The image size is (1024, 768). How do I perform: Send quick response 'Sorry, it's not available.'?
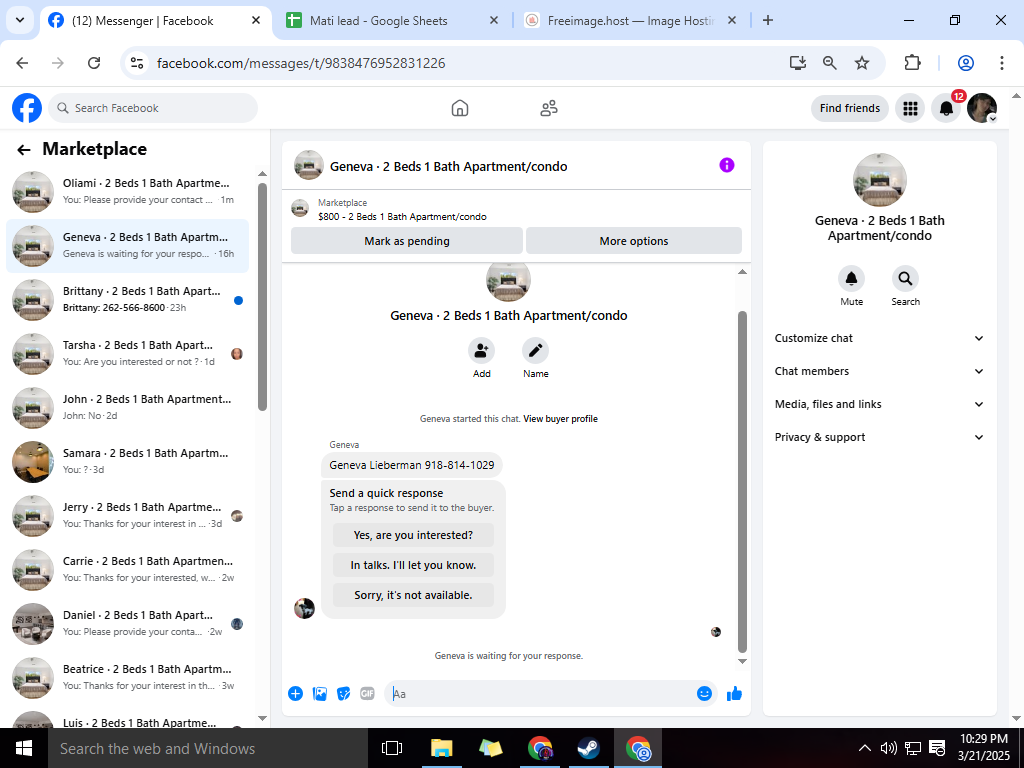tap(413, 595)
